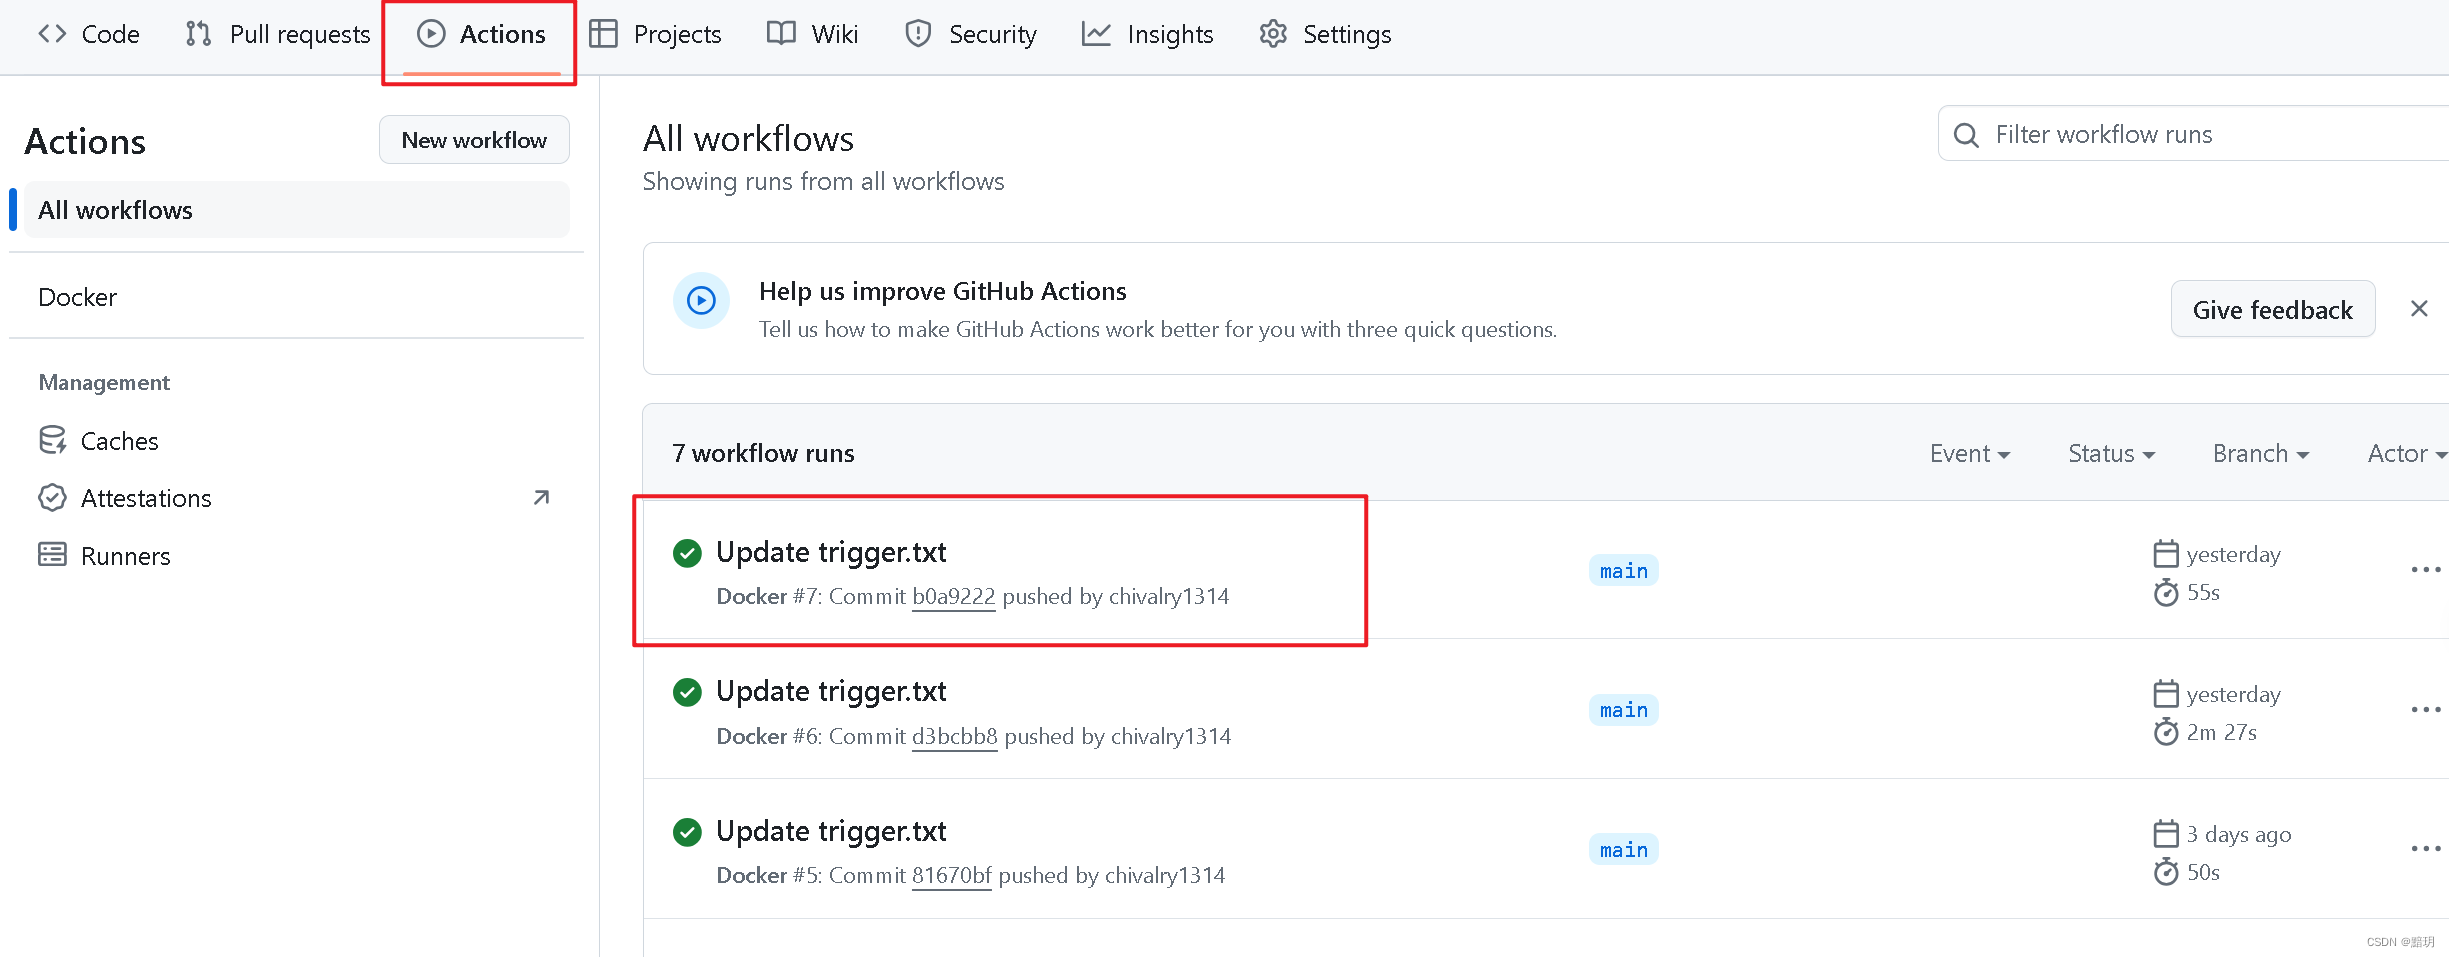Viewport: 2449px width, 957px height.
Task: Click the 'Management' section heading
Action: 104,382
